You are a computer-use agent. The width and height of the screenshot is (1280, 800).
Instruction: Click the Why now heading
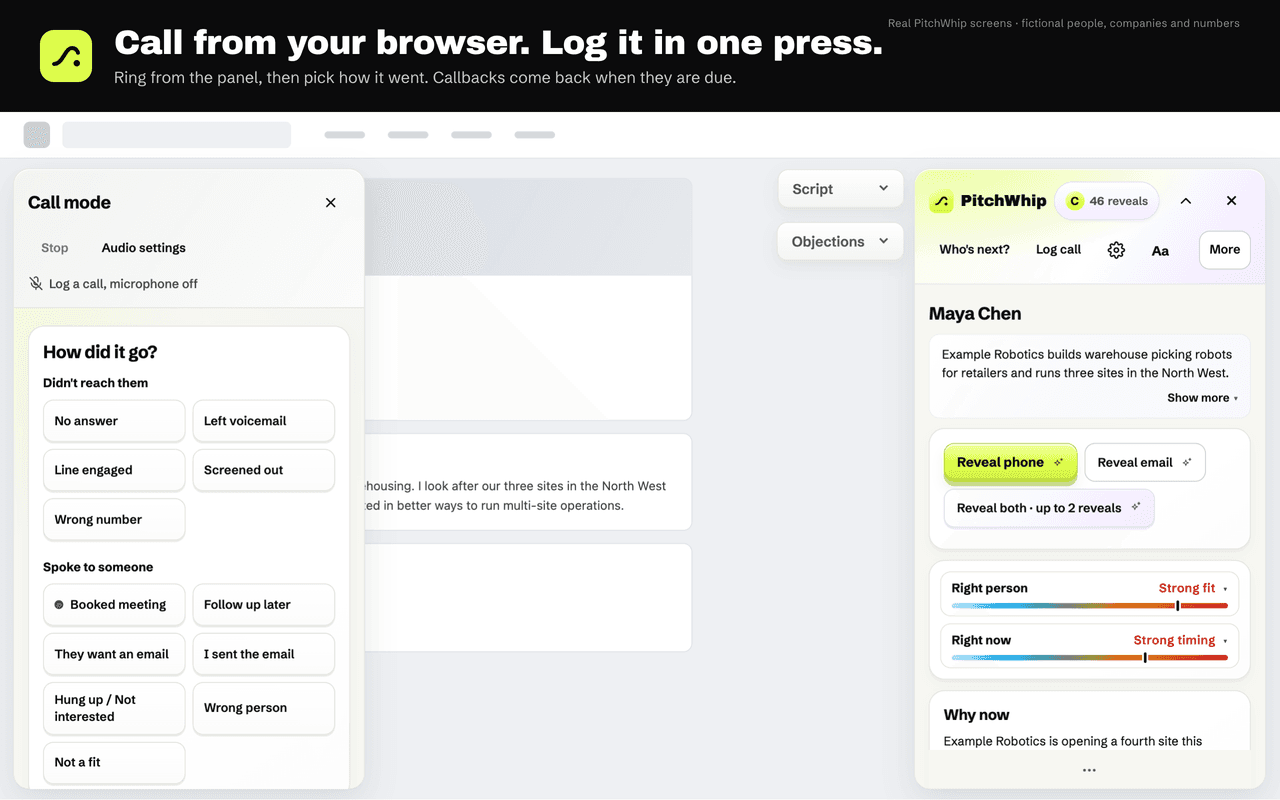pyautogui.click(x=976, y=715)
